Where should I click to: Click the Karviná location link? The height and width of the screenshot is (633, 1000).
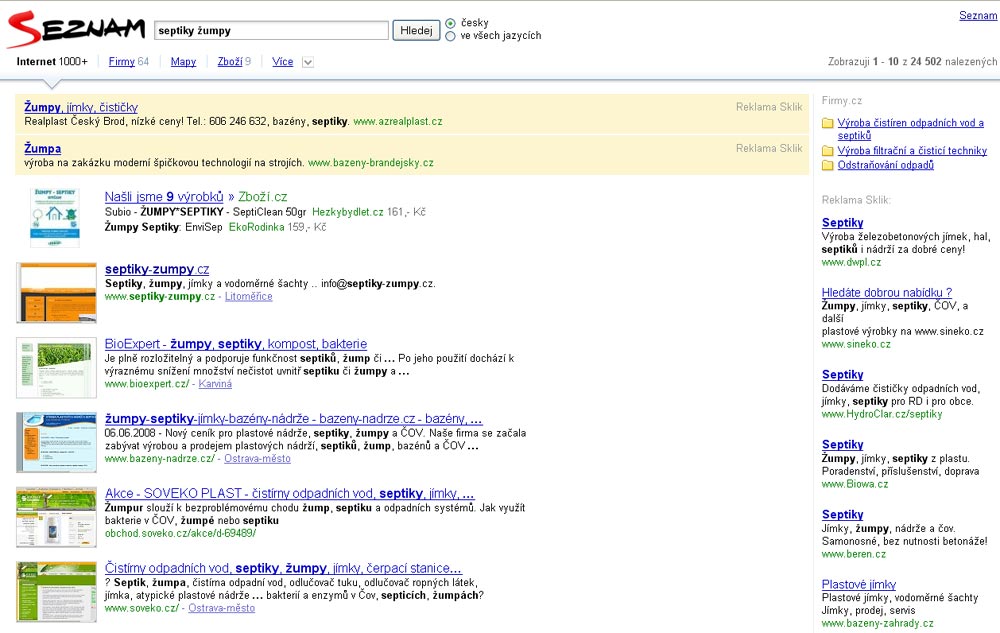coord(215,384)
